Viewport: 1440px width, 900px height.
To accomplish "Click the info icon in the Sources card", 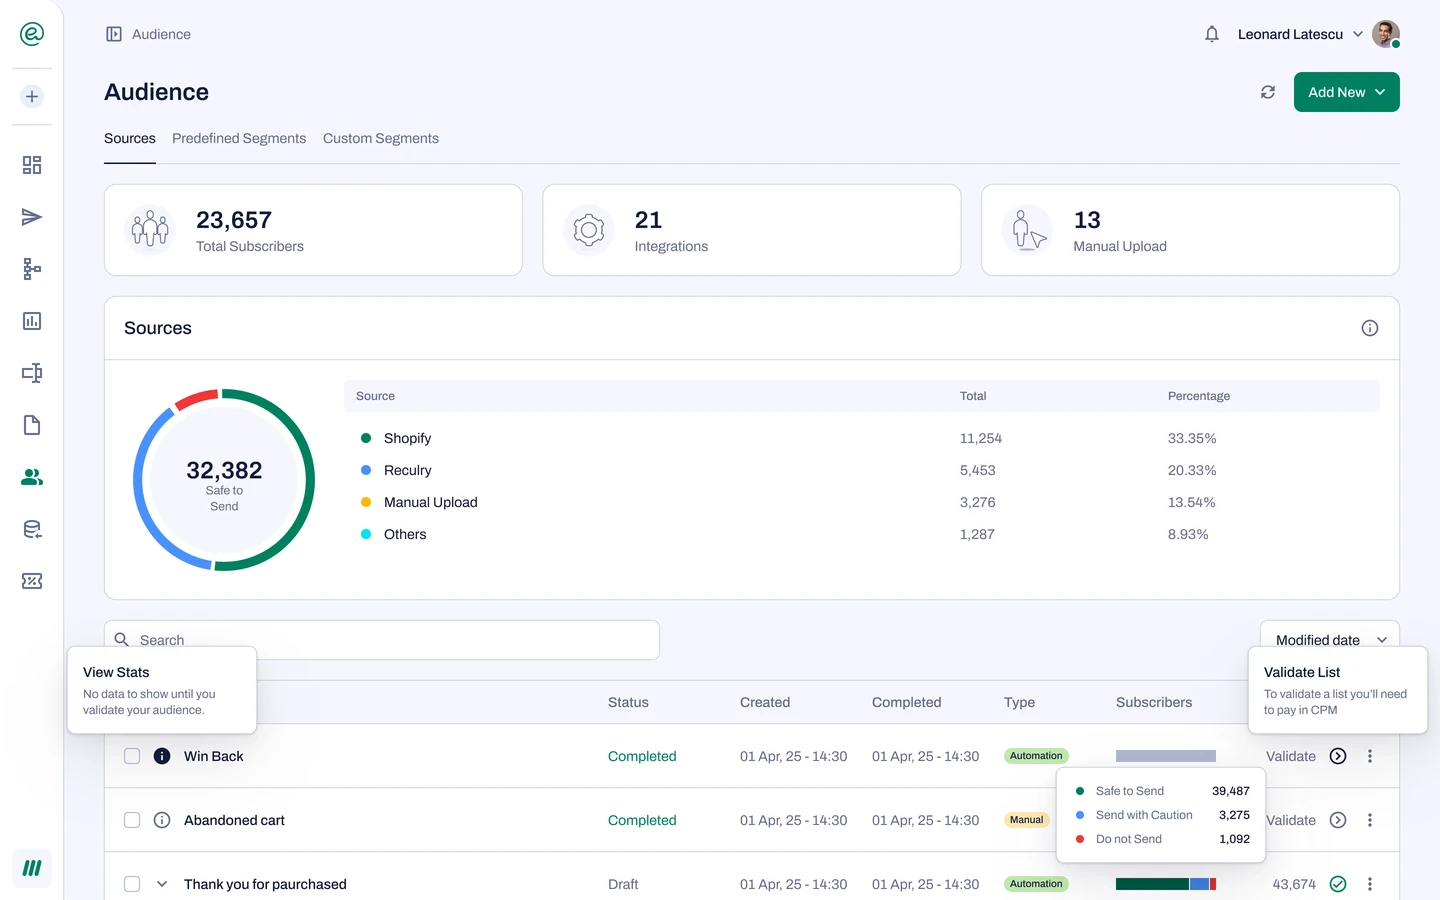I will [x=1370, y=328].
